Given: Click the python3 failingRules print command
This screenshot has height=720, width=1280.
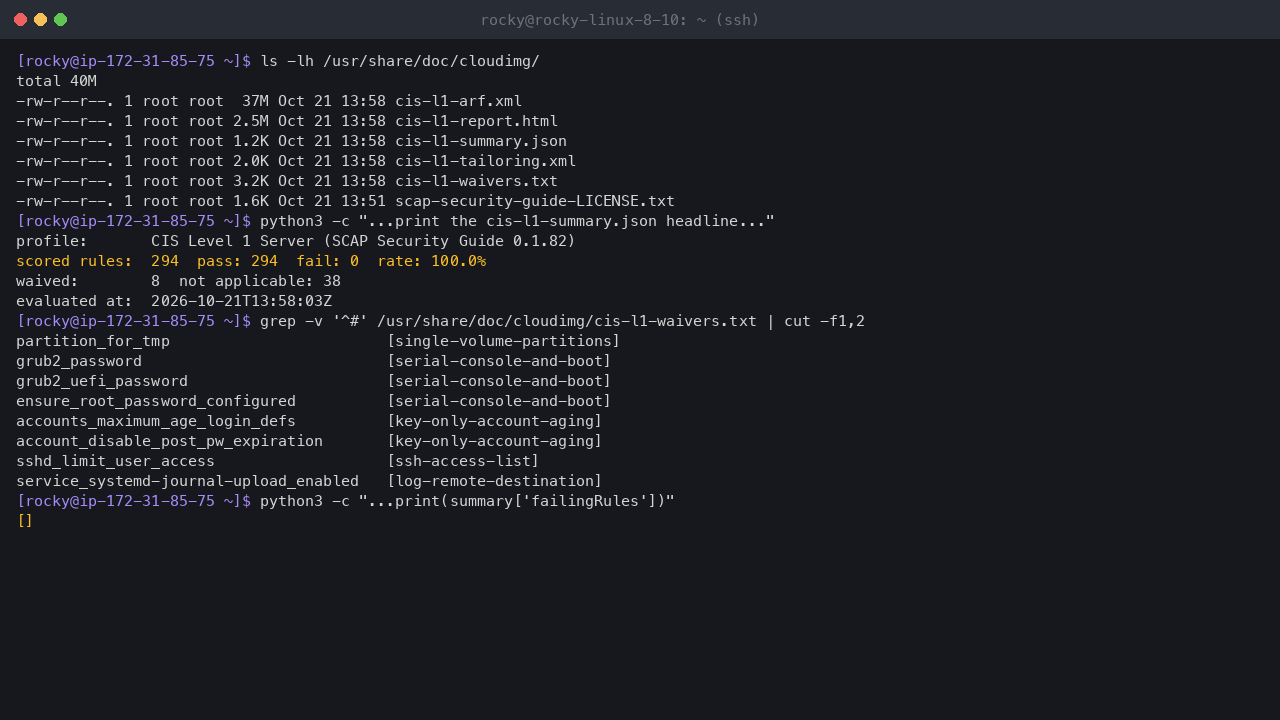Looking at the screenshot, I should pyautogui.click(x=467, y=501).
